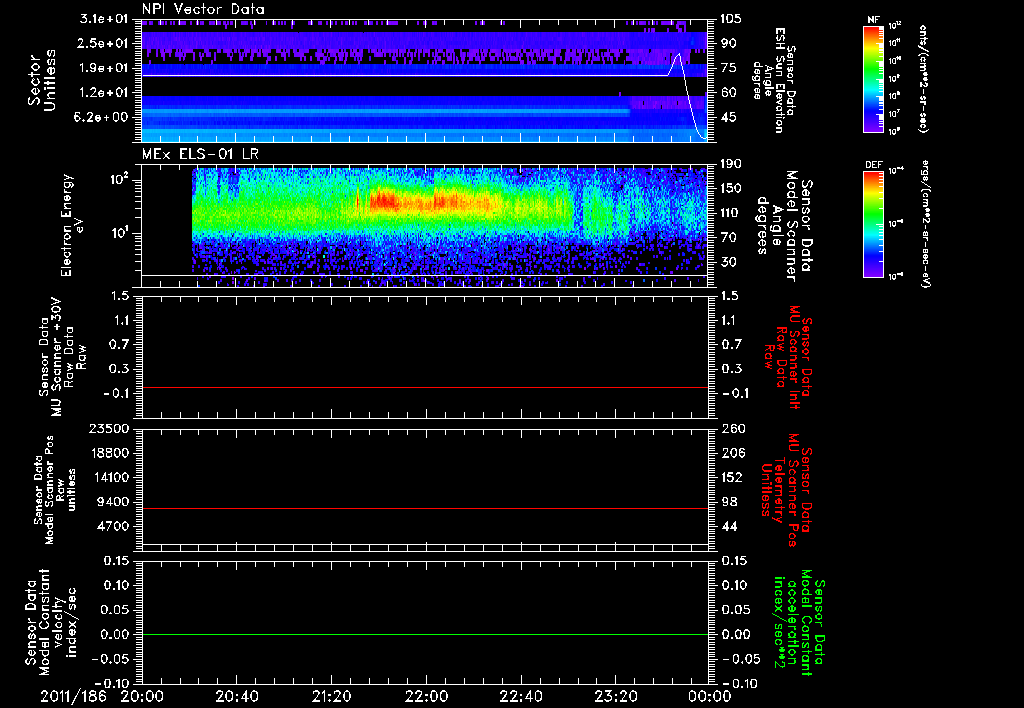Click the 1.9e+01 sector tick label

[103, 68]
